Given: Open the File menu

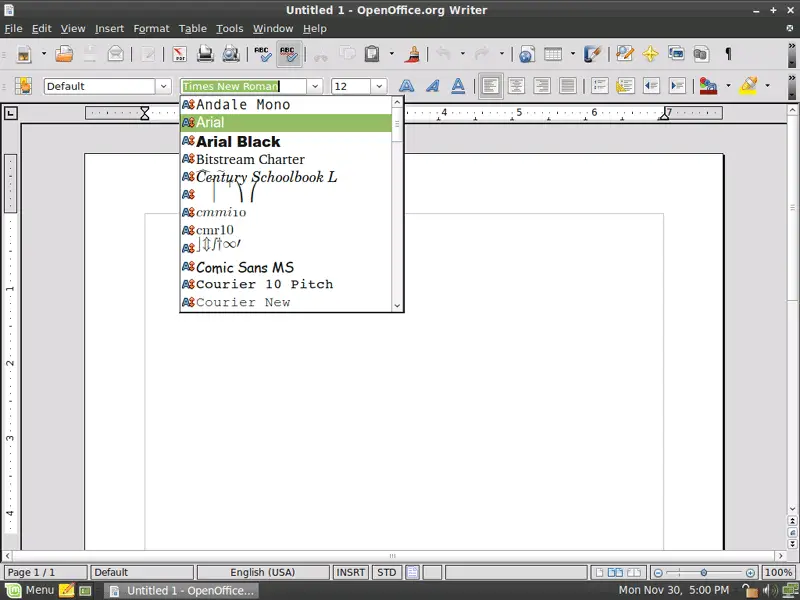Looking at the screenshot, I should pyautogui.click(x=13, y=29).
